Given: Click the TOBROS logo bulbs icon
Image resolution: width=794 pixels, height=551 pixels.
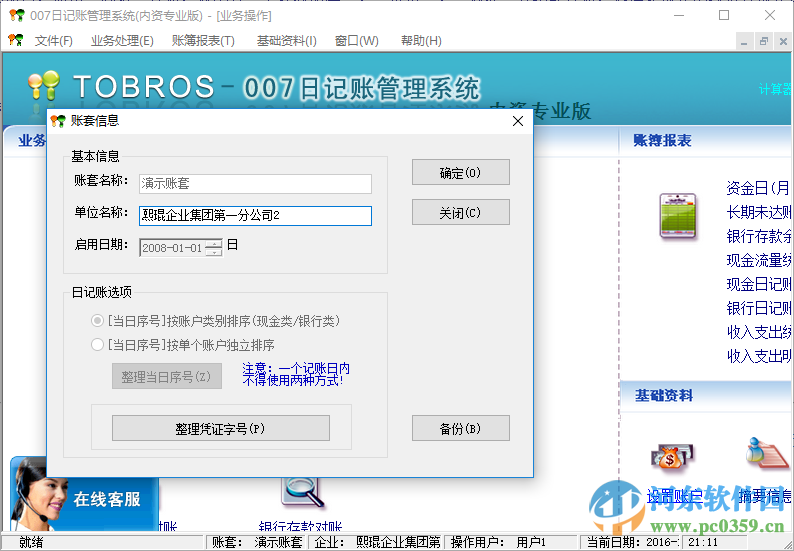Looking at the screenshot, I should [x=44, y=86].
